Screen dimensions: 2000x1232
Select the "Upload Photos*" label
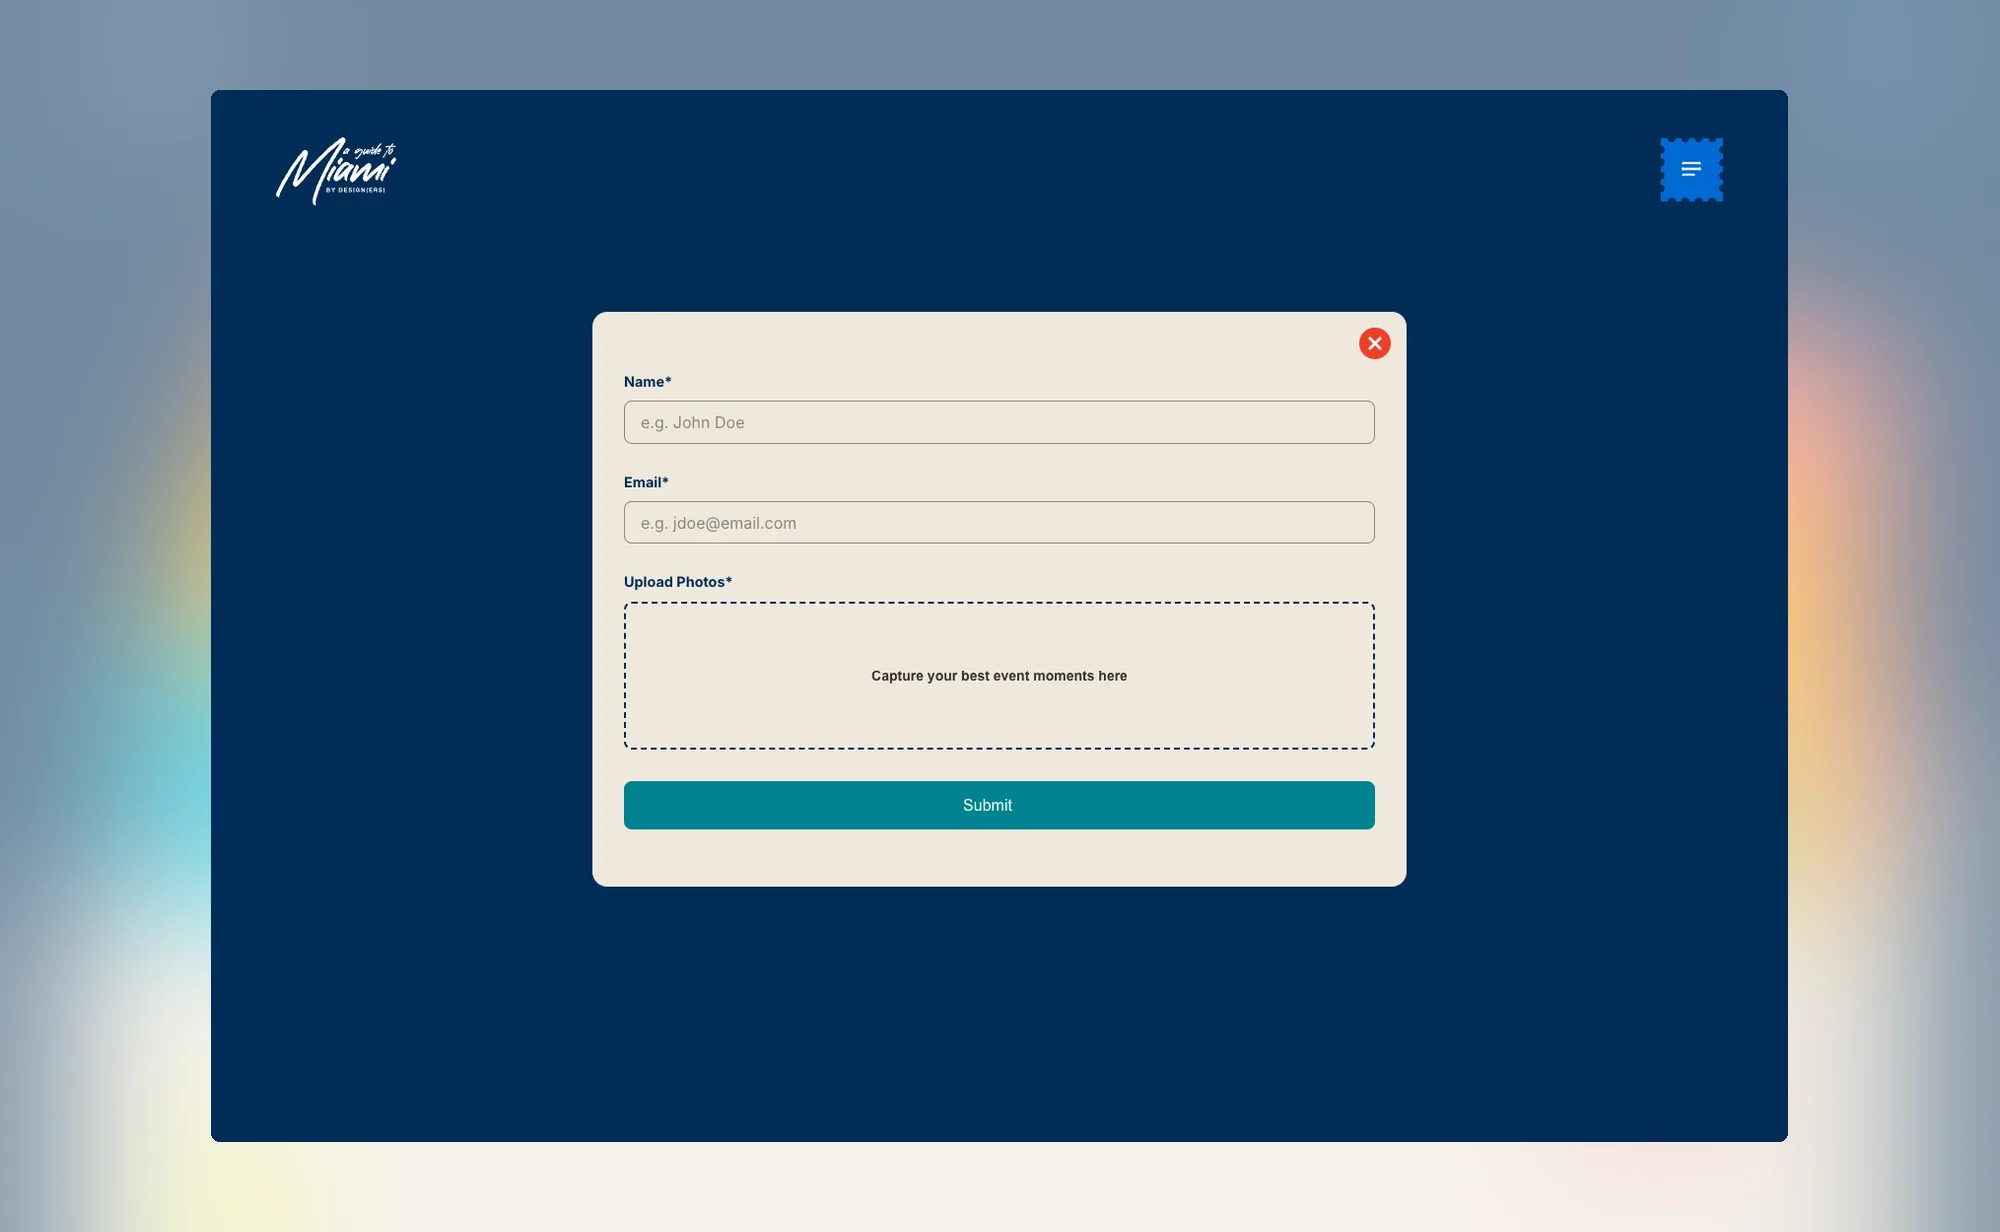click(x=678, y=582)
